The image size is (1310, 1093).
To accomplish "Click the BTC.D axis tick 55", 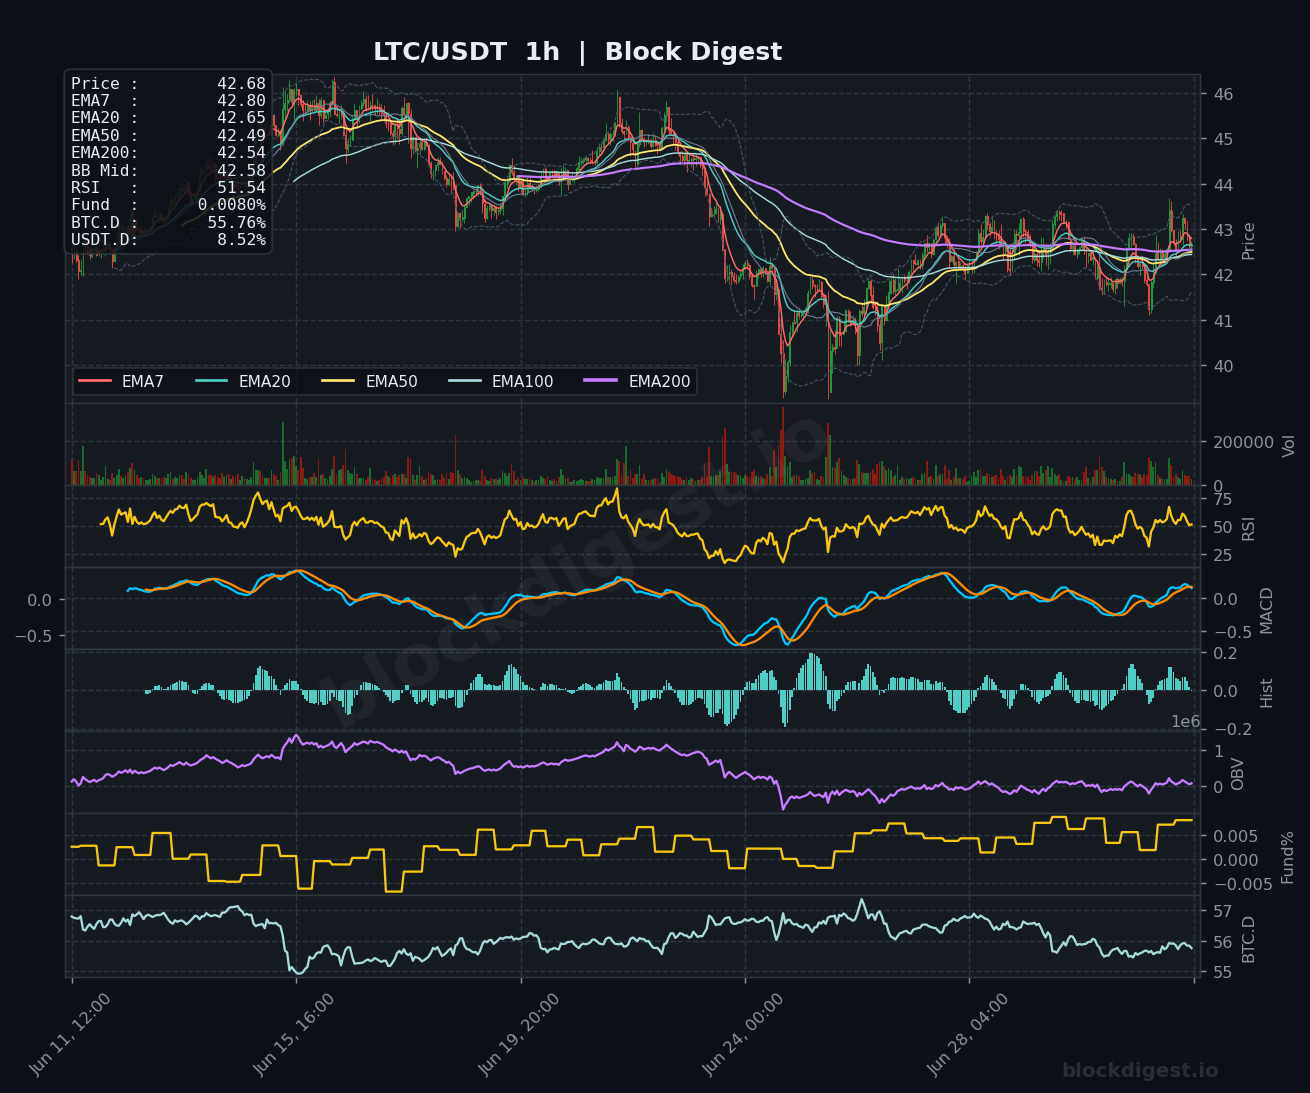I will [x=1223, y=972].
